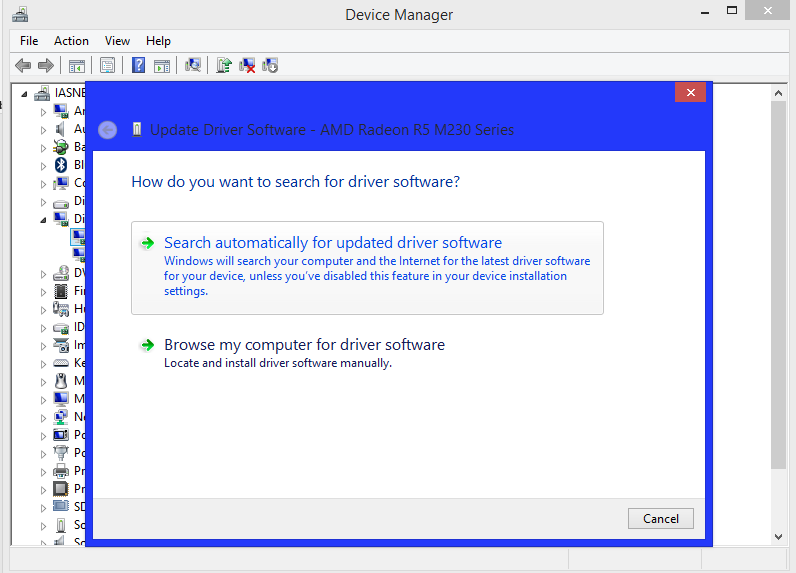Click Scan for hardware changes icon
Viewport: 796px width, 573px height.
pos(193,66)
